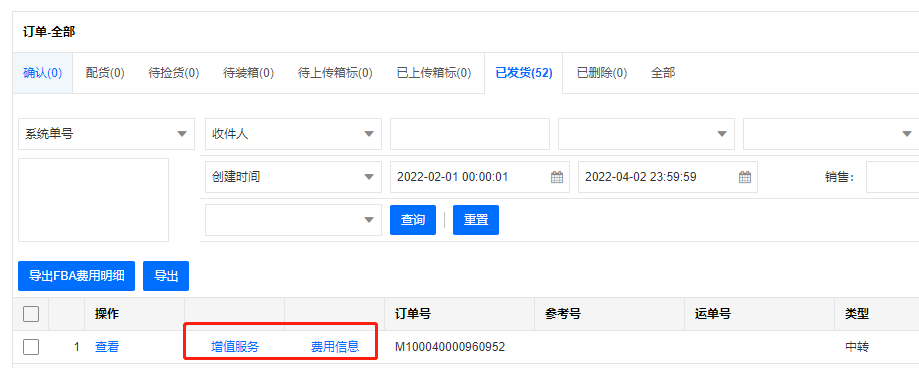Click the 重置 reset button
Screen dimensions: 919x368
click(476, 220)
